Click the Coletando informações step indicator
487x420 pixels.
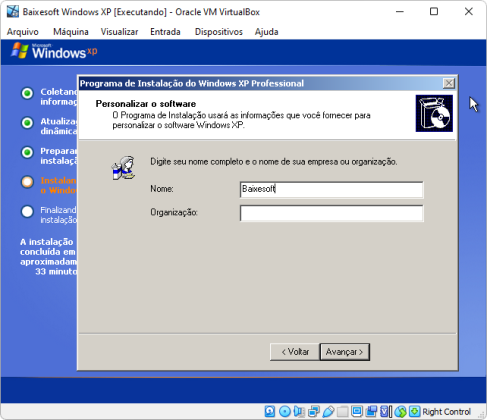(27, 93)
